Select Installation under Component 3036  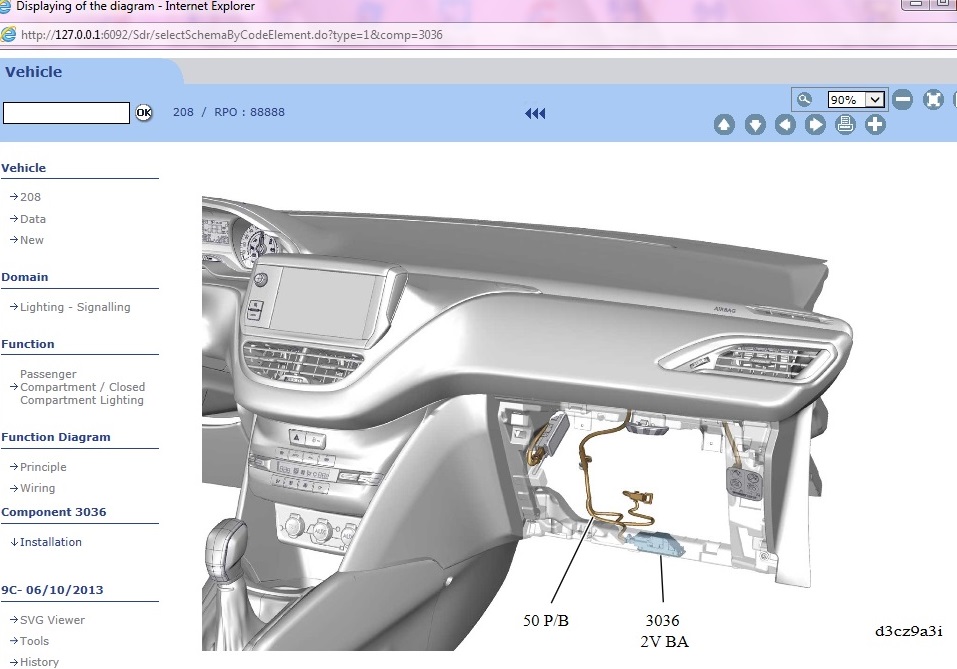pos(51,542)
